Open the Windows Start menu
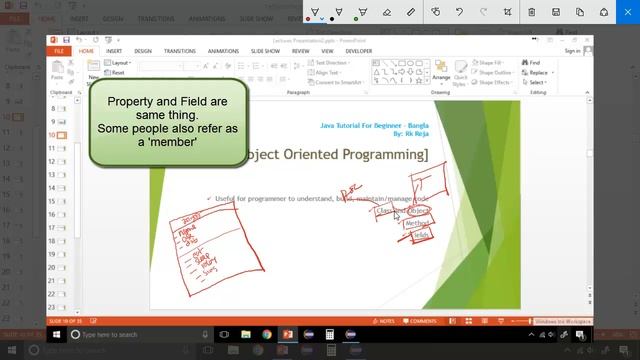Viewport: 640px width, 360px height. click(x=56, y=334)
